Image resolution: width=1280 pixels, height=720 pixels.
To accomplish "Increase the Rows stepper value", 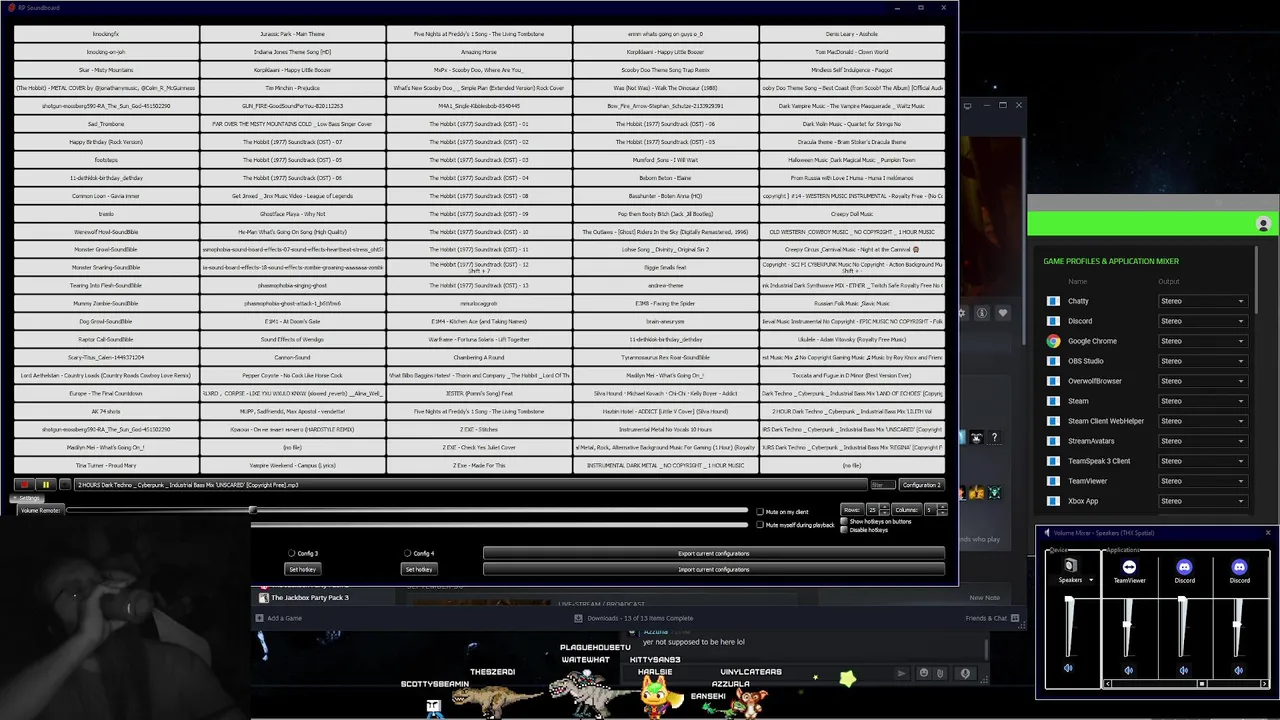I will pos(886,508).
